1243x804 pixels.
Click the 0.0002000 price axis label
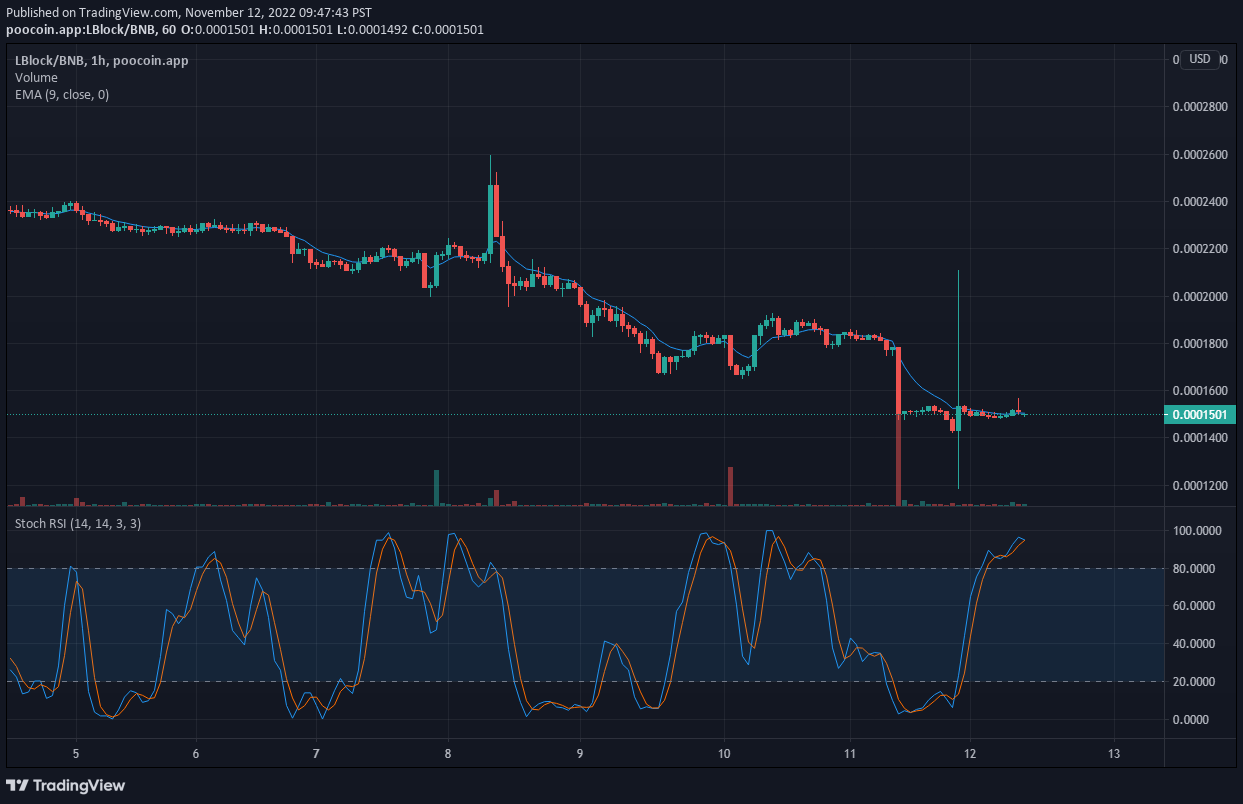point(1200,297)
